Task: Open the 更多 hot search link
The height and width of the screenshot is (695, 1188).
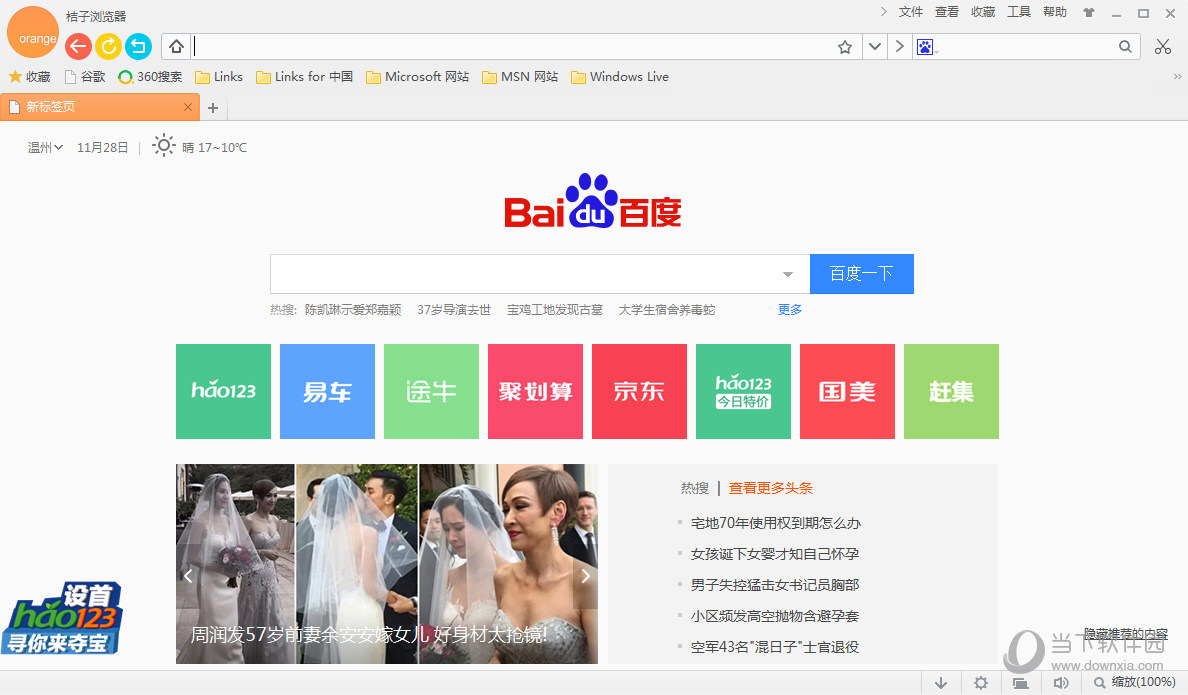Action: (x=789, y=309)
